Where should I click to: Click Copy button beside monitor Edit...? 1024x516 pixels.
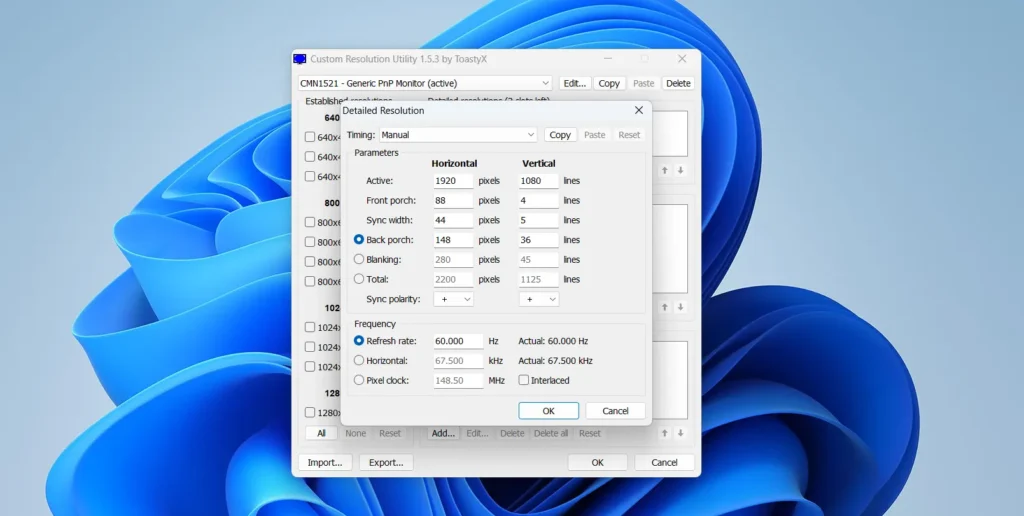609,84
